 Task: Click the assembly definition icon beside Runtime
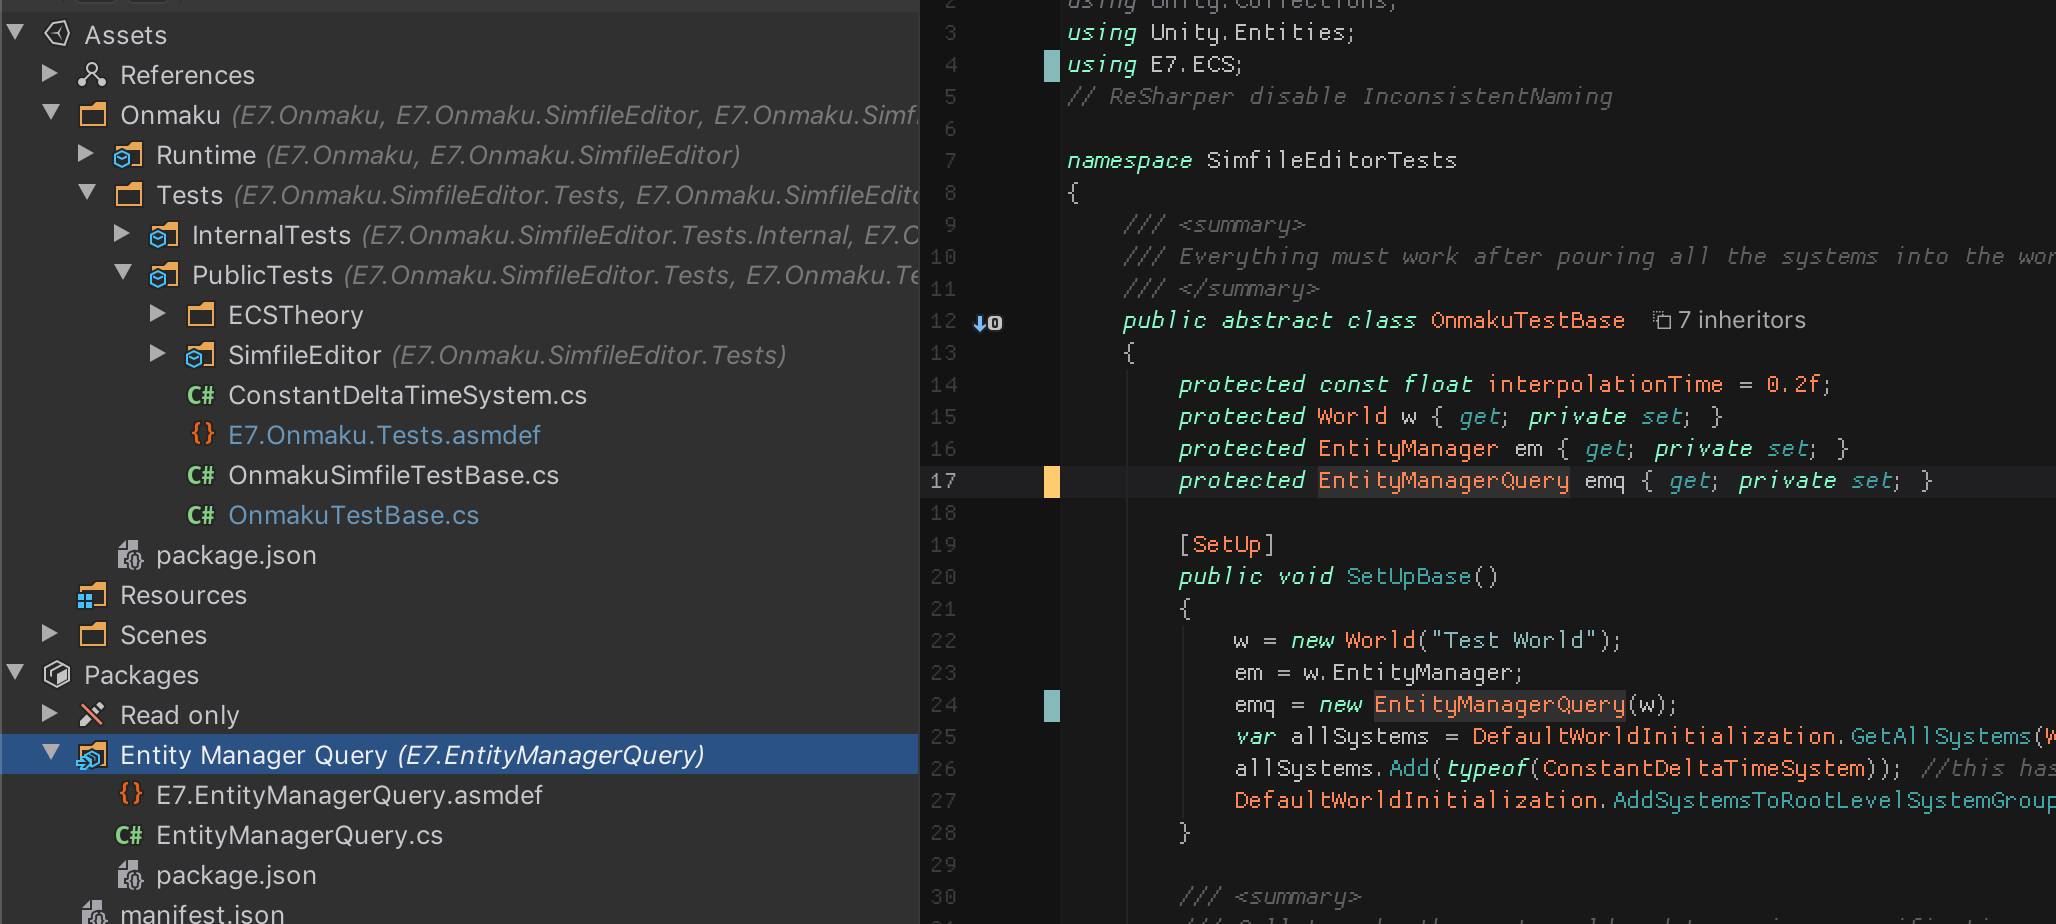(x=127, y=154)
